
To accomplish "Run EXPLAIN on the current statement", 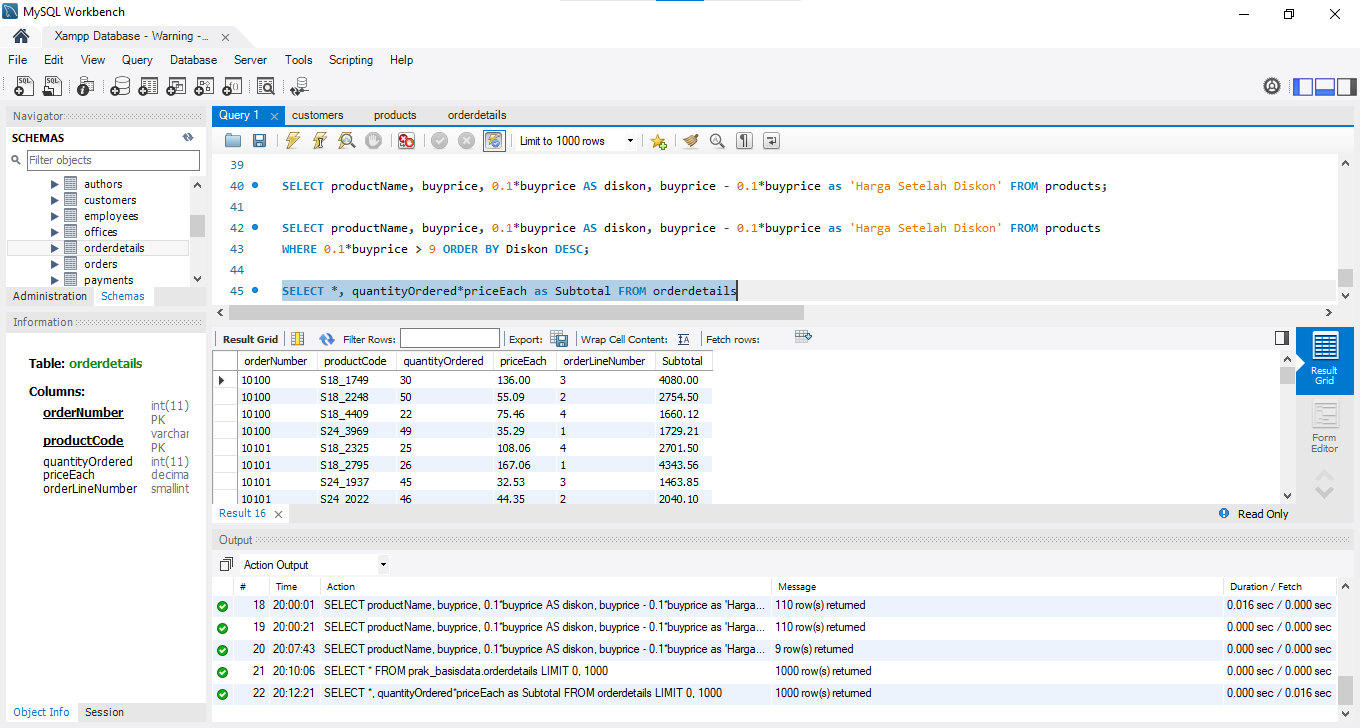I will click(x=346, y=141).
